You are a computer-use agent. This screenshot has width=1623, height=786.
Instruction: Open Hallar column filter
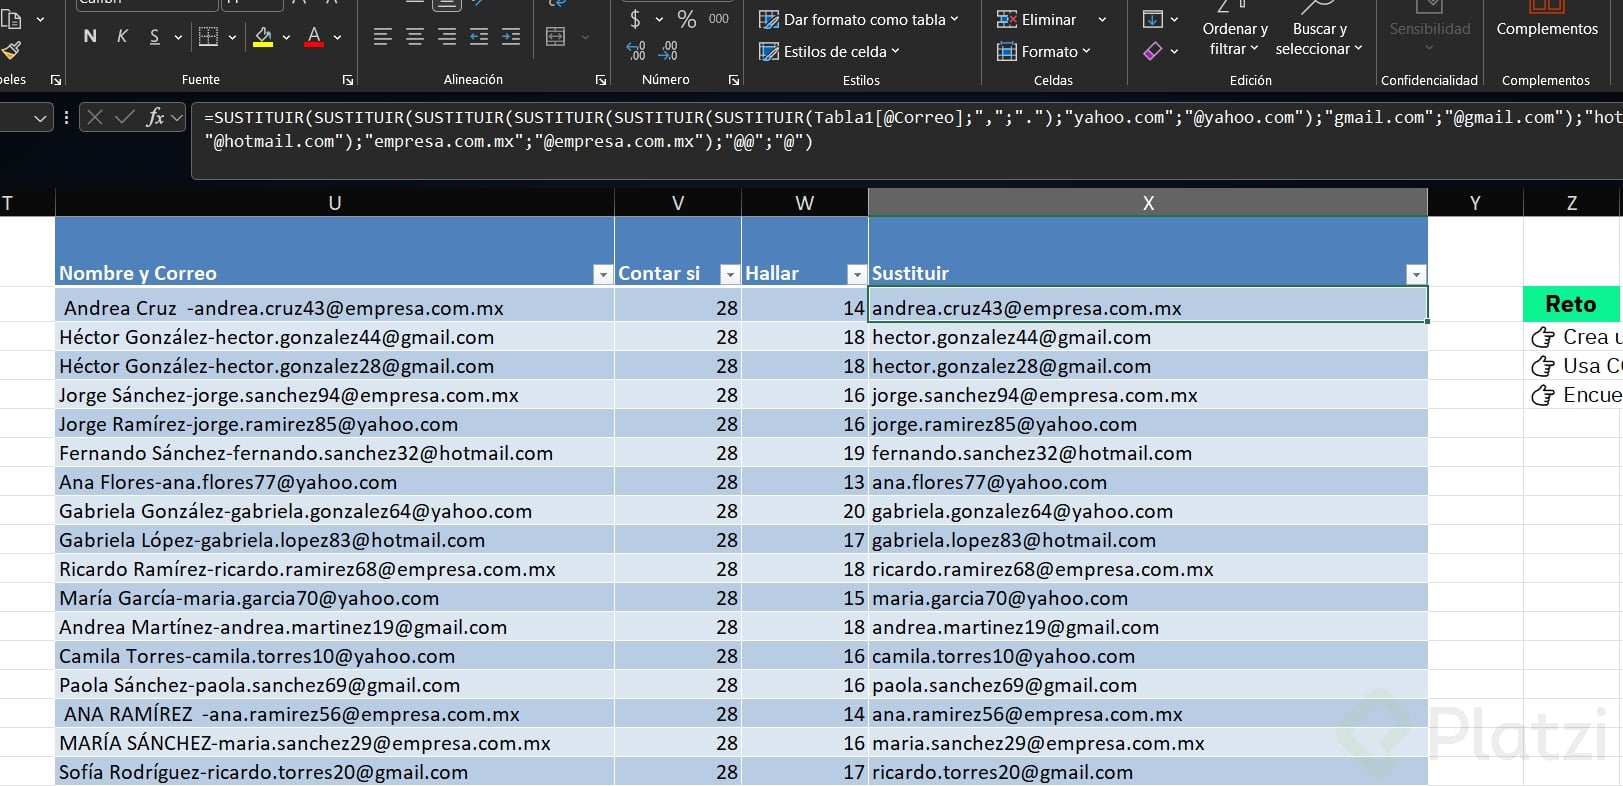pyautogui.click(x=856, y=274)
